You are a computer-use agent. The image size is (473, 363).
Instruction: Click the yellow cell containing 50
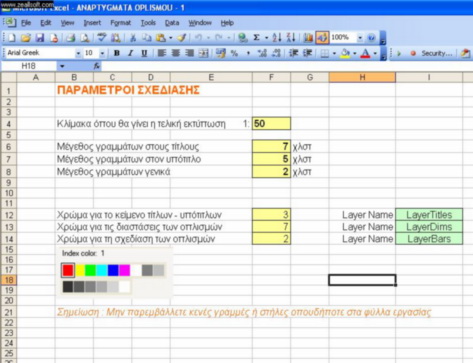[x=271, y=124]
